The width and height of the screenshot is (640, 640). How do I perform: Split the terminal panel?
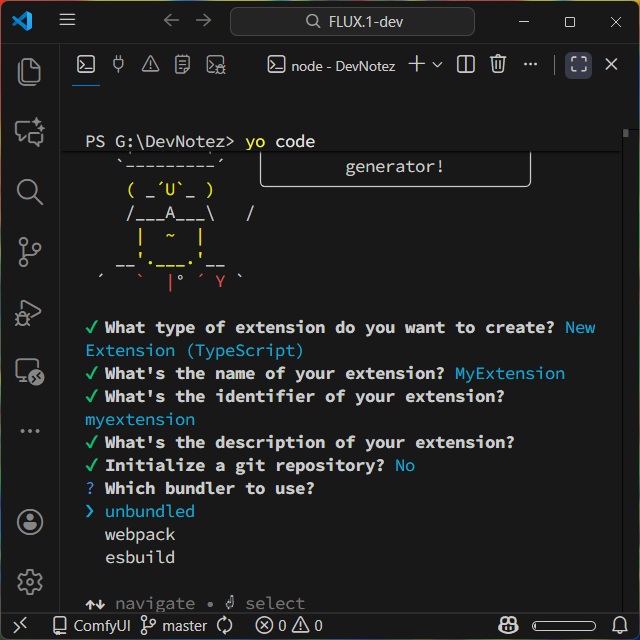pyautogui.click(x=466, y=65)
